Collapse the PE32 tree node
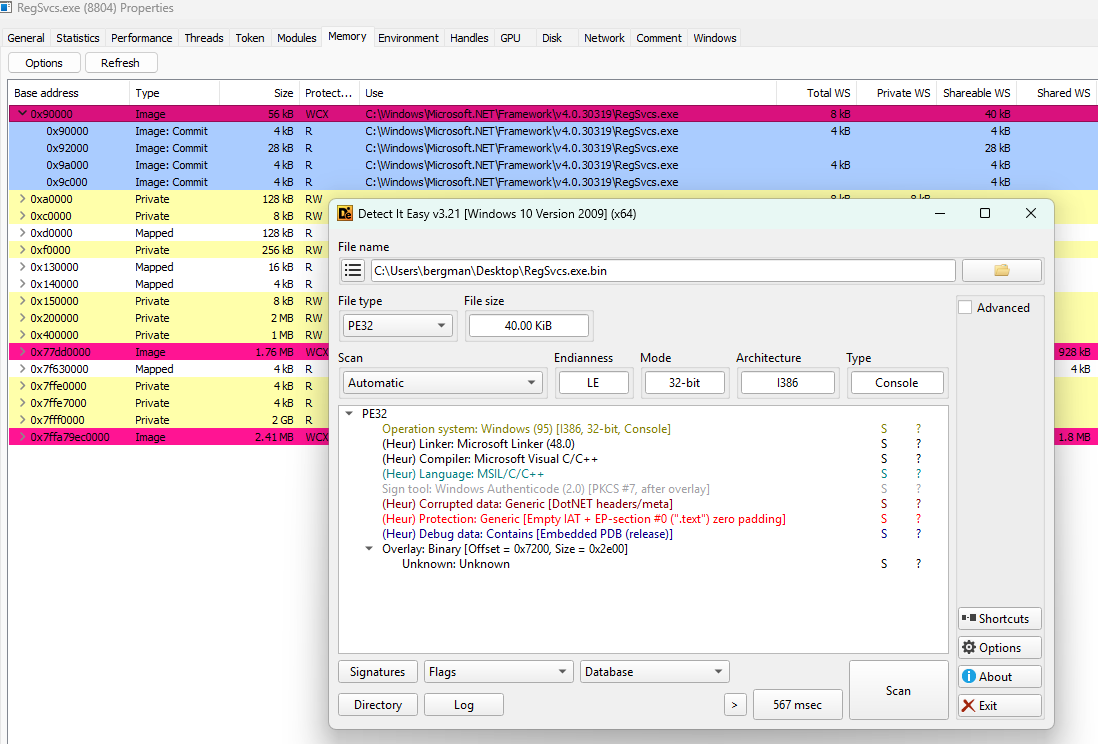1098x744 pixels. [349, 414]
